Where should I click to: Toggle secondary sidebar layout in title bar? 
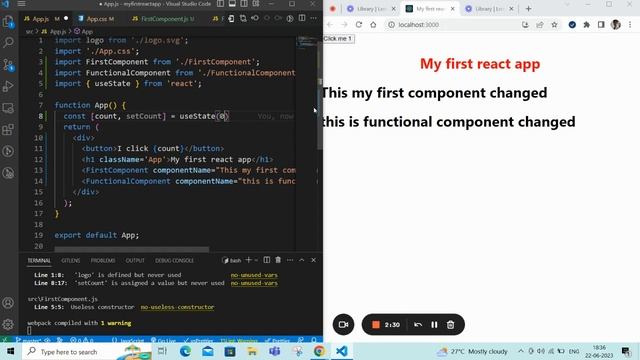[244, 4]
